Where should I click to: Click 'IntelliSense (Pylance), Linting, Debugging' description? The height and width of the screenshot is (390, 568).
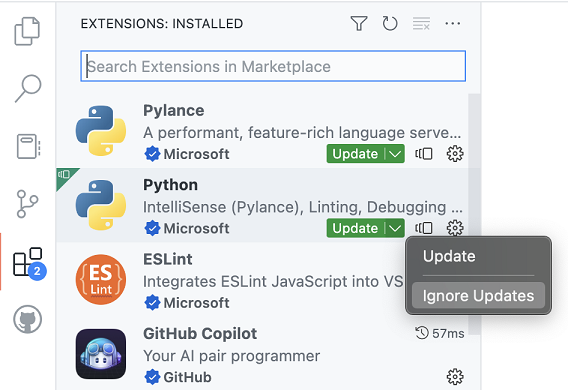[x=303, y=207]
